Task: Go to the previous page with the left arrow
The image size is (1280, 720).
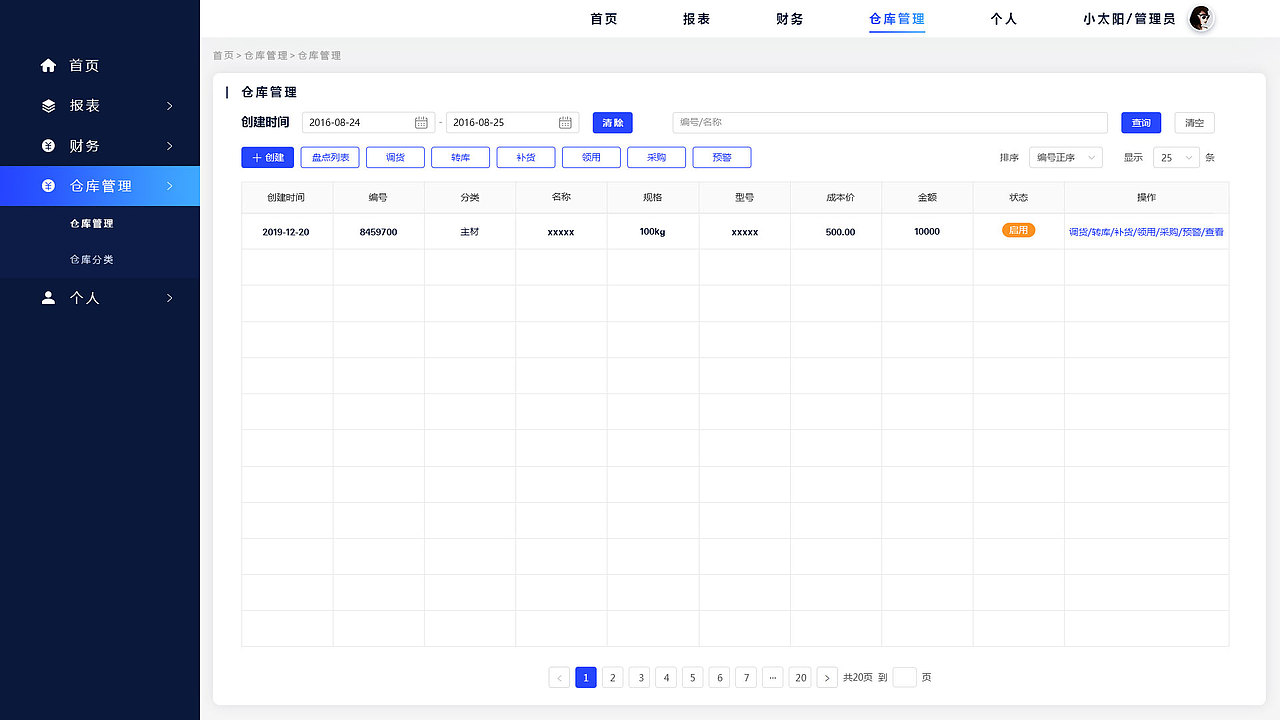Action: (x=559, y=677)
